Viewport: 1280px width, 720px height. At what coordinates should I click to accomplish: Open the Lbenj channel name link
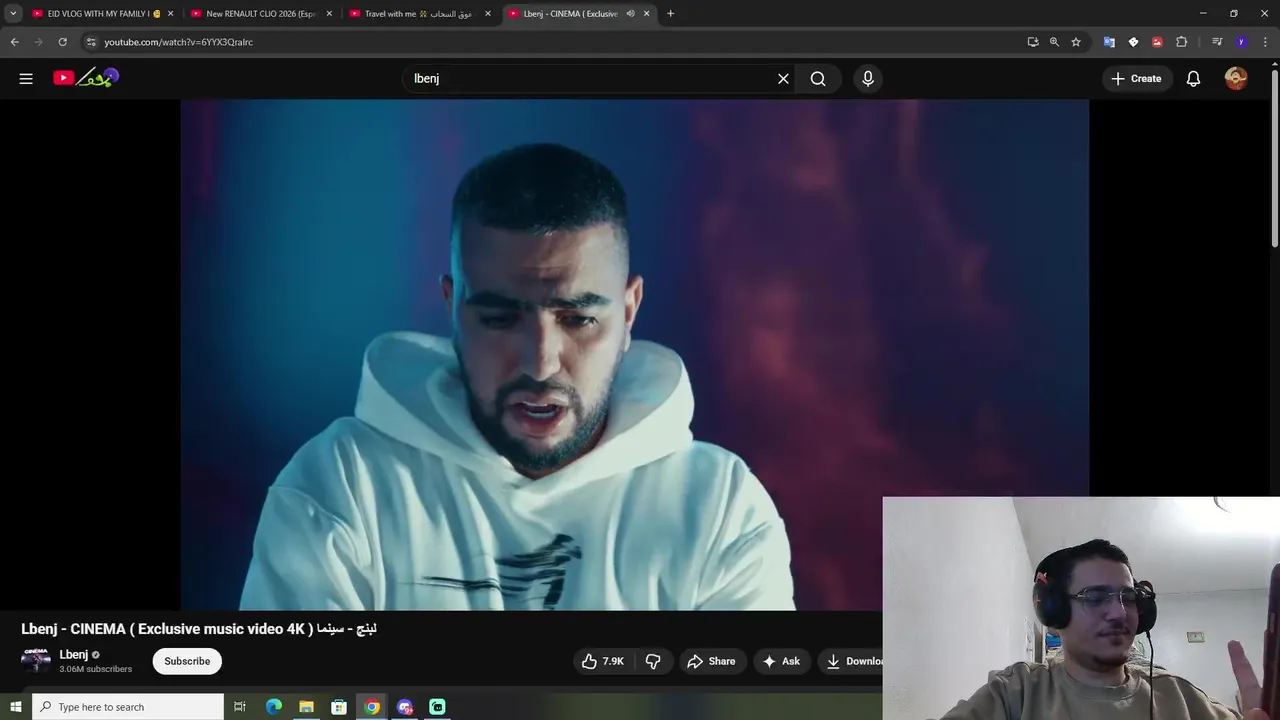[x=74, y=654]
